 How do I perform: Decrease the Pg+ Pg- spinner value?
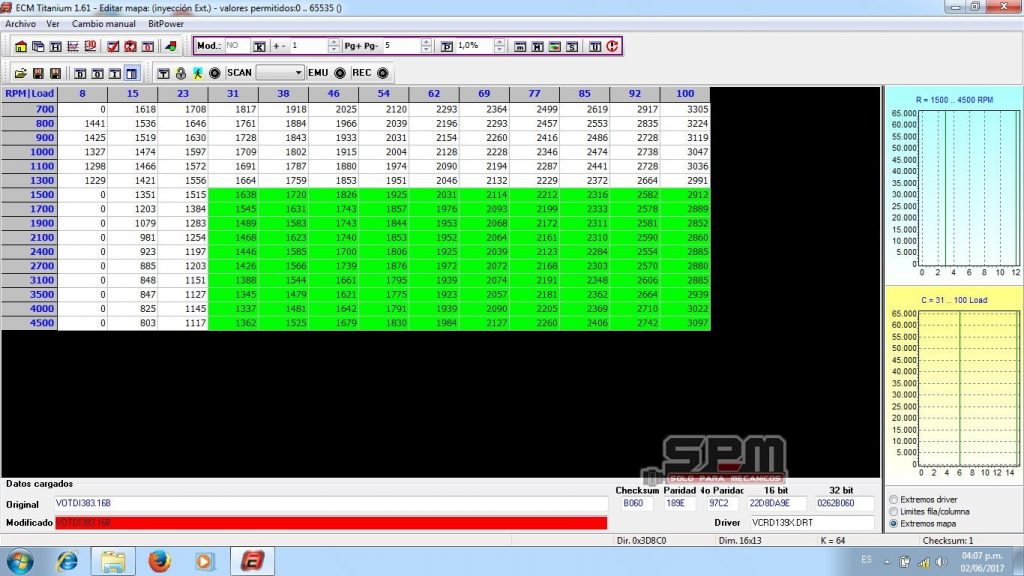click(426, 50)
